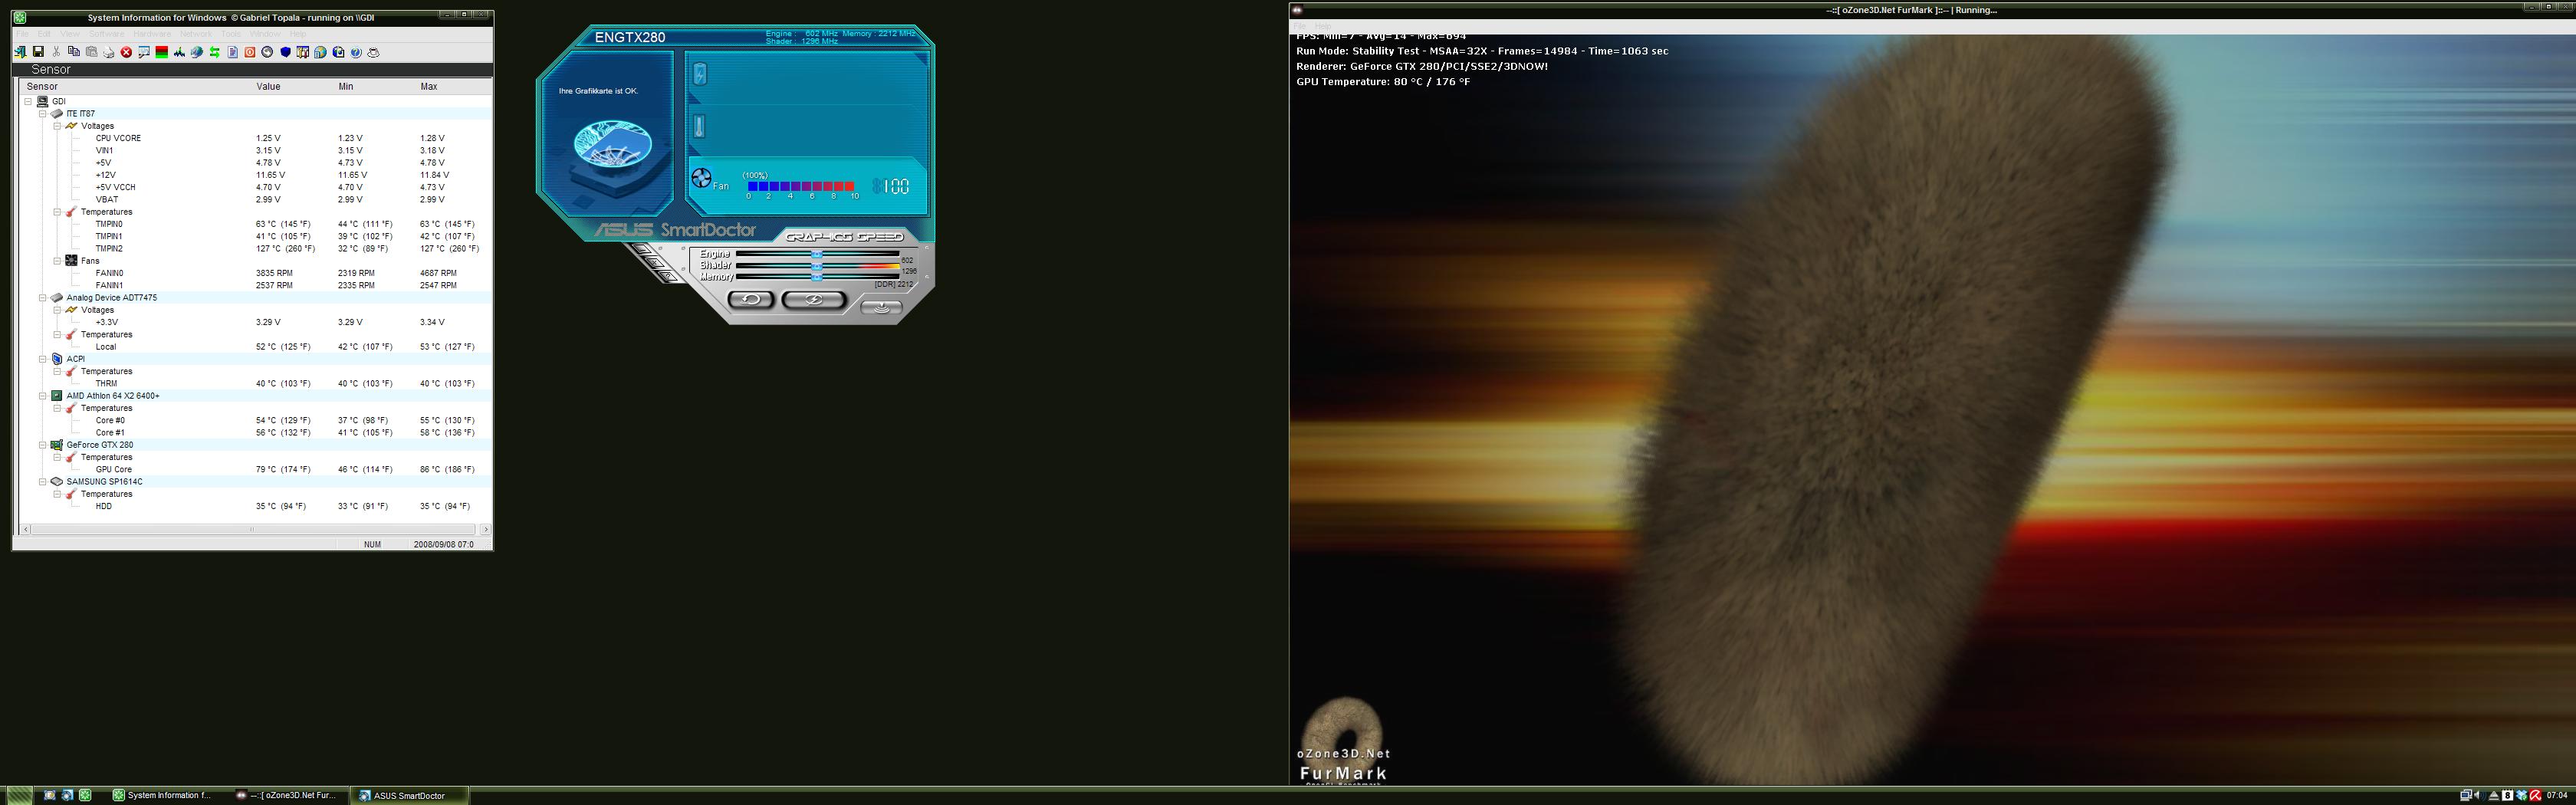Click the tools options icon in SIW toolbar
The image size is (2576, 805).
coord(303,52)
